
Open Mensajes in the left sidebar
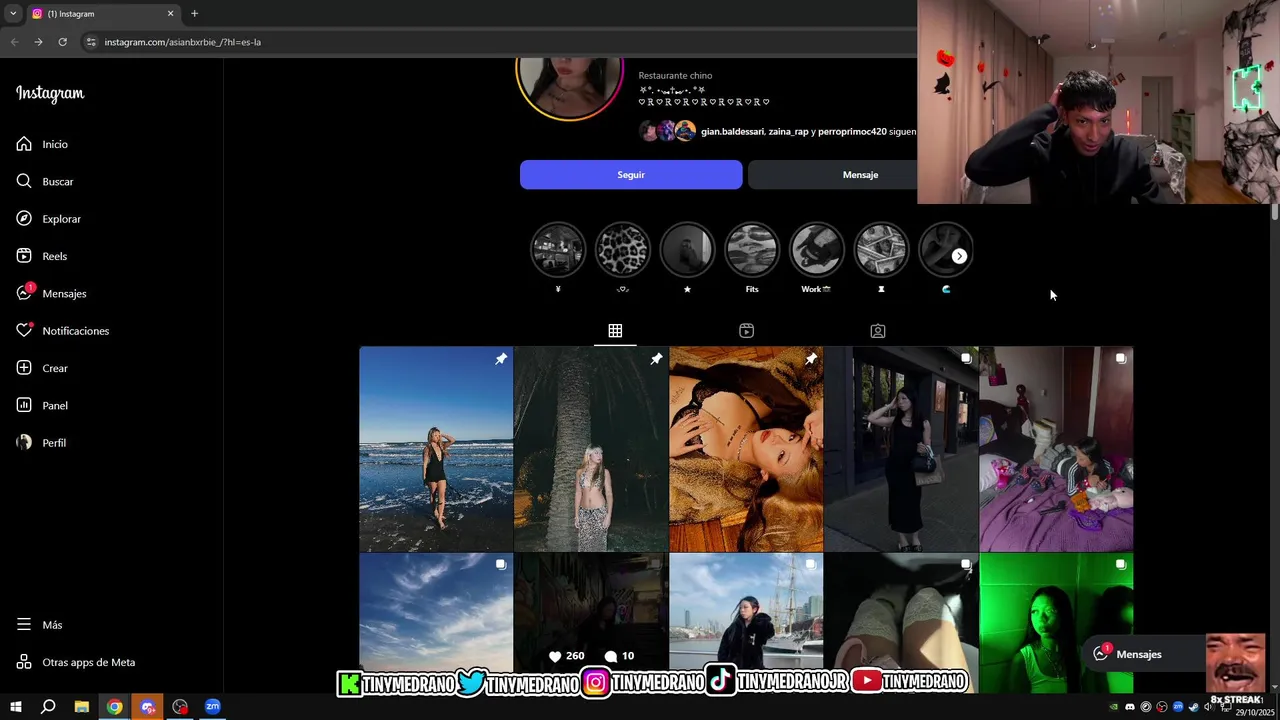51,293
